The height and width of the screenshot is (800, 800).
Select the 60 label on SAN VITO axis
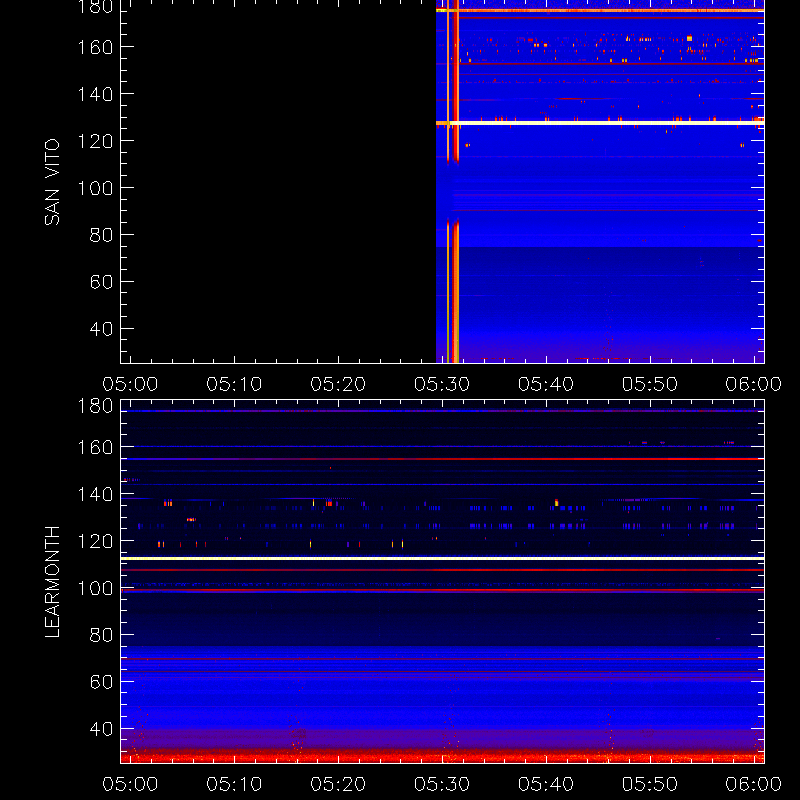101,282
